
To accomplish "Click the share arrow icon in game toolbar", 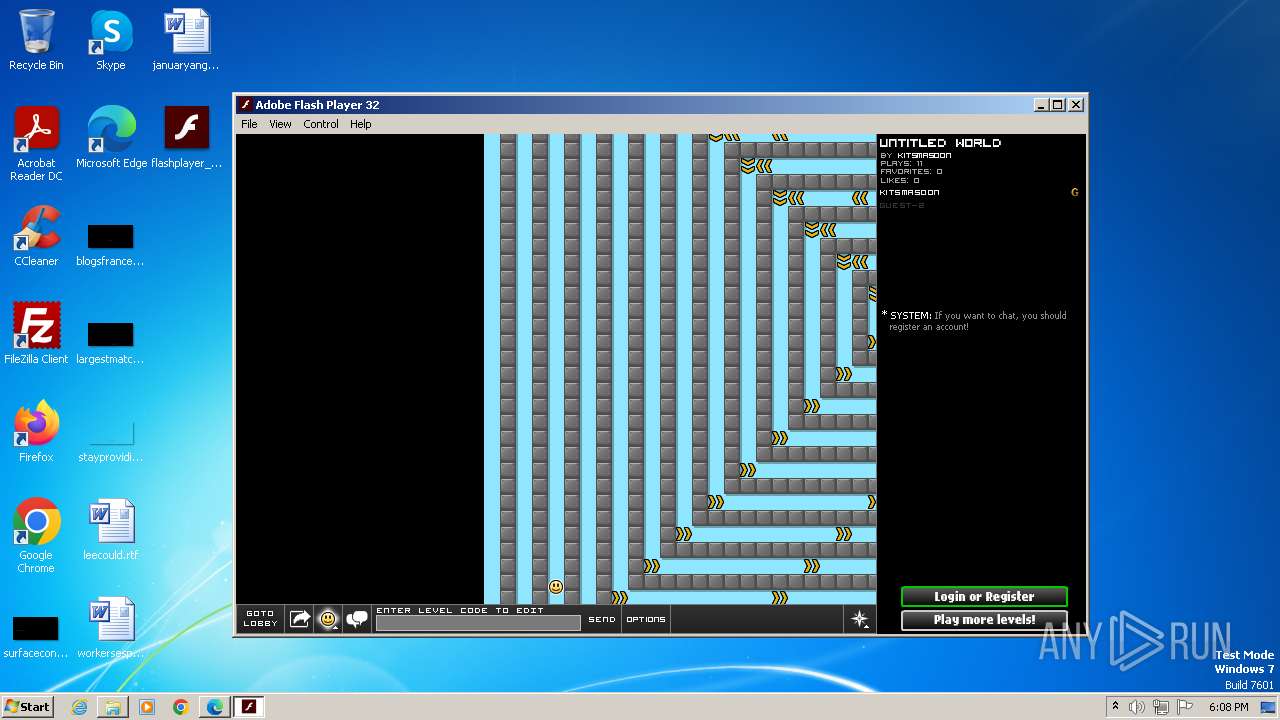I will click(x=299, y=619).
